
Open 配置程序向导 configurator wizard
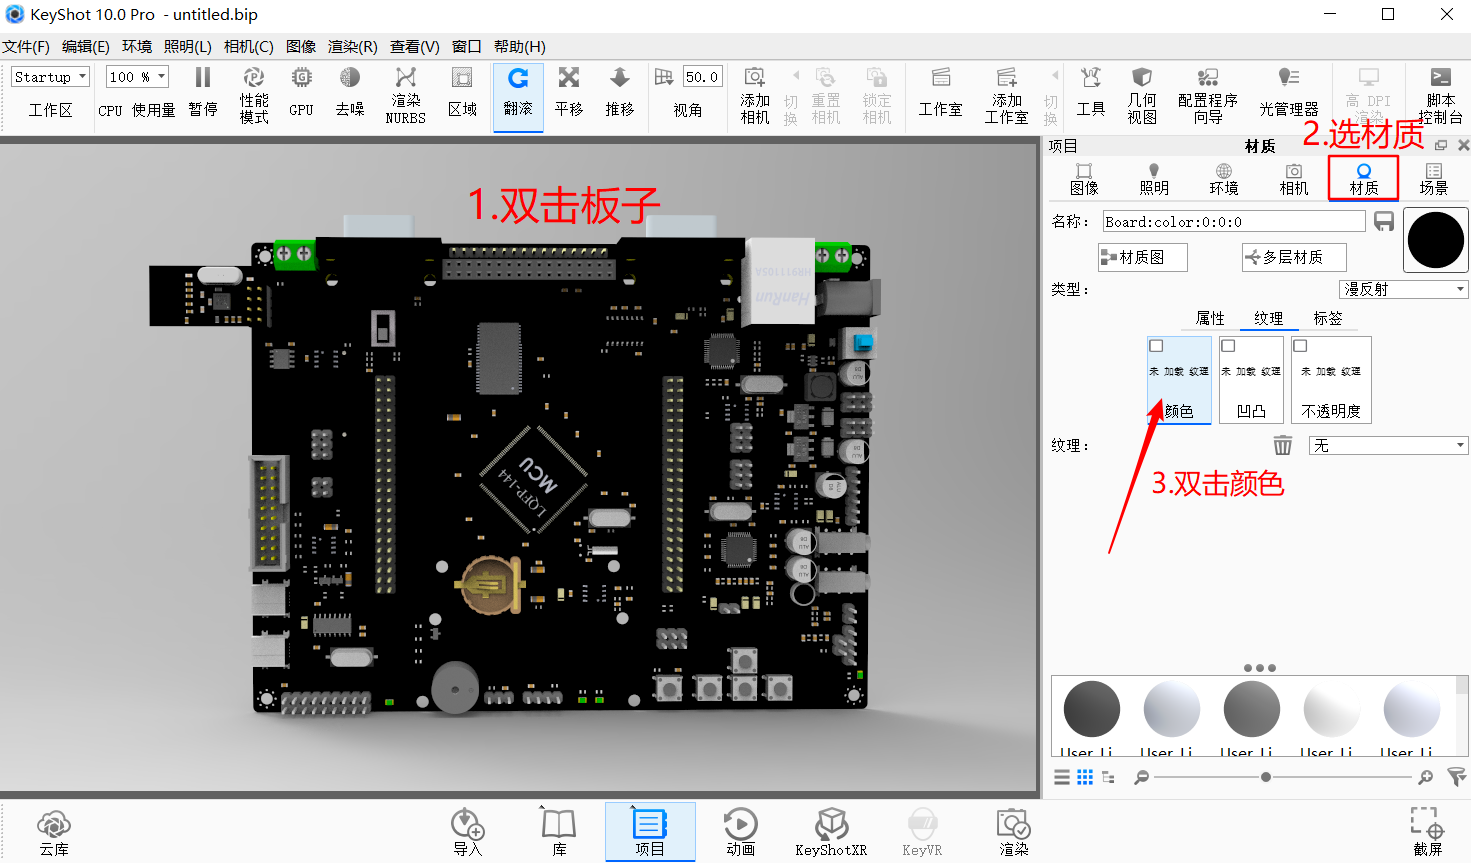coord(1208,95)
